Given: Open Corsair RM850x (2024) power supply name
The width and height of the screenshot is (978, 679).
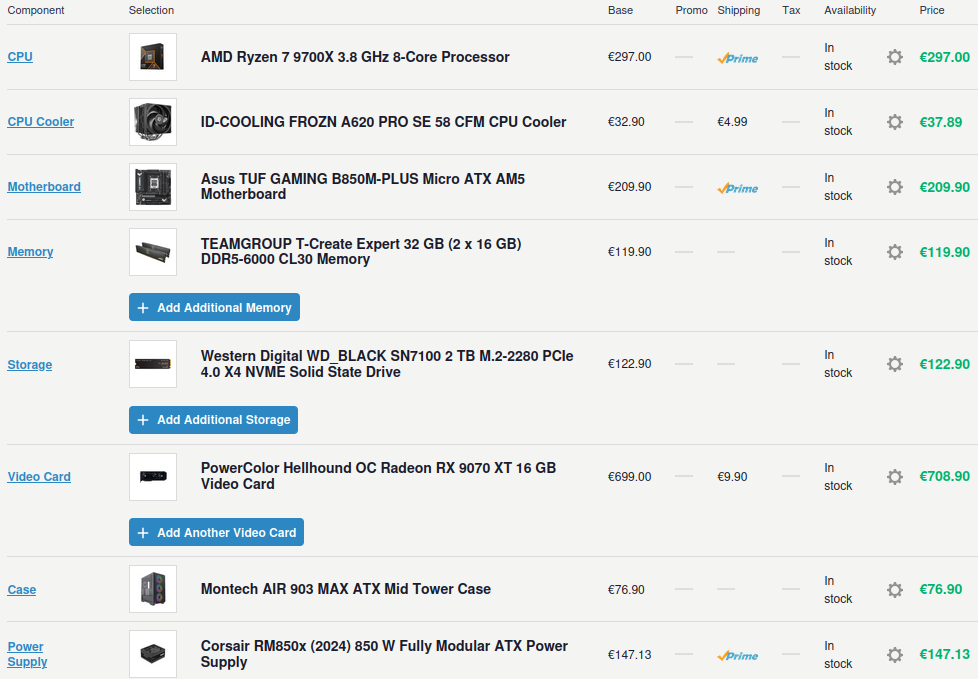Looking at the screenshot, I should [384, 654].
